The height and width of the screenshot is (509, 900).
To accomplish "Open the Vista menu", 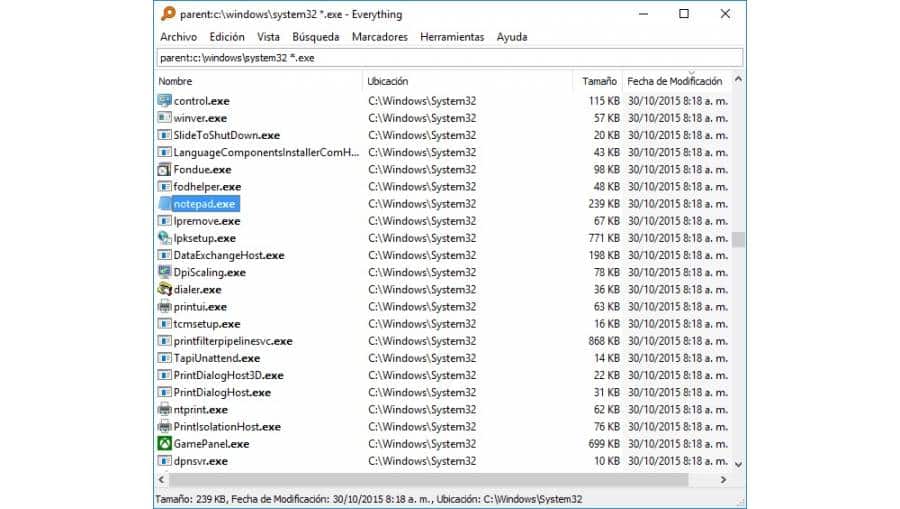I will [x=268, y=37].
